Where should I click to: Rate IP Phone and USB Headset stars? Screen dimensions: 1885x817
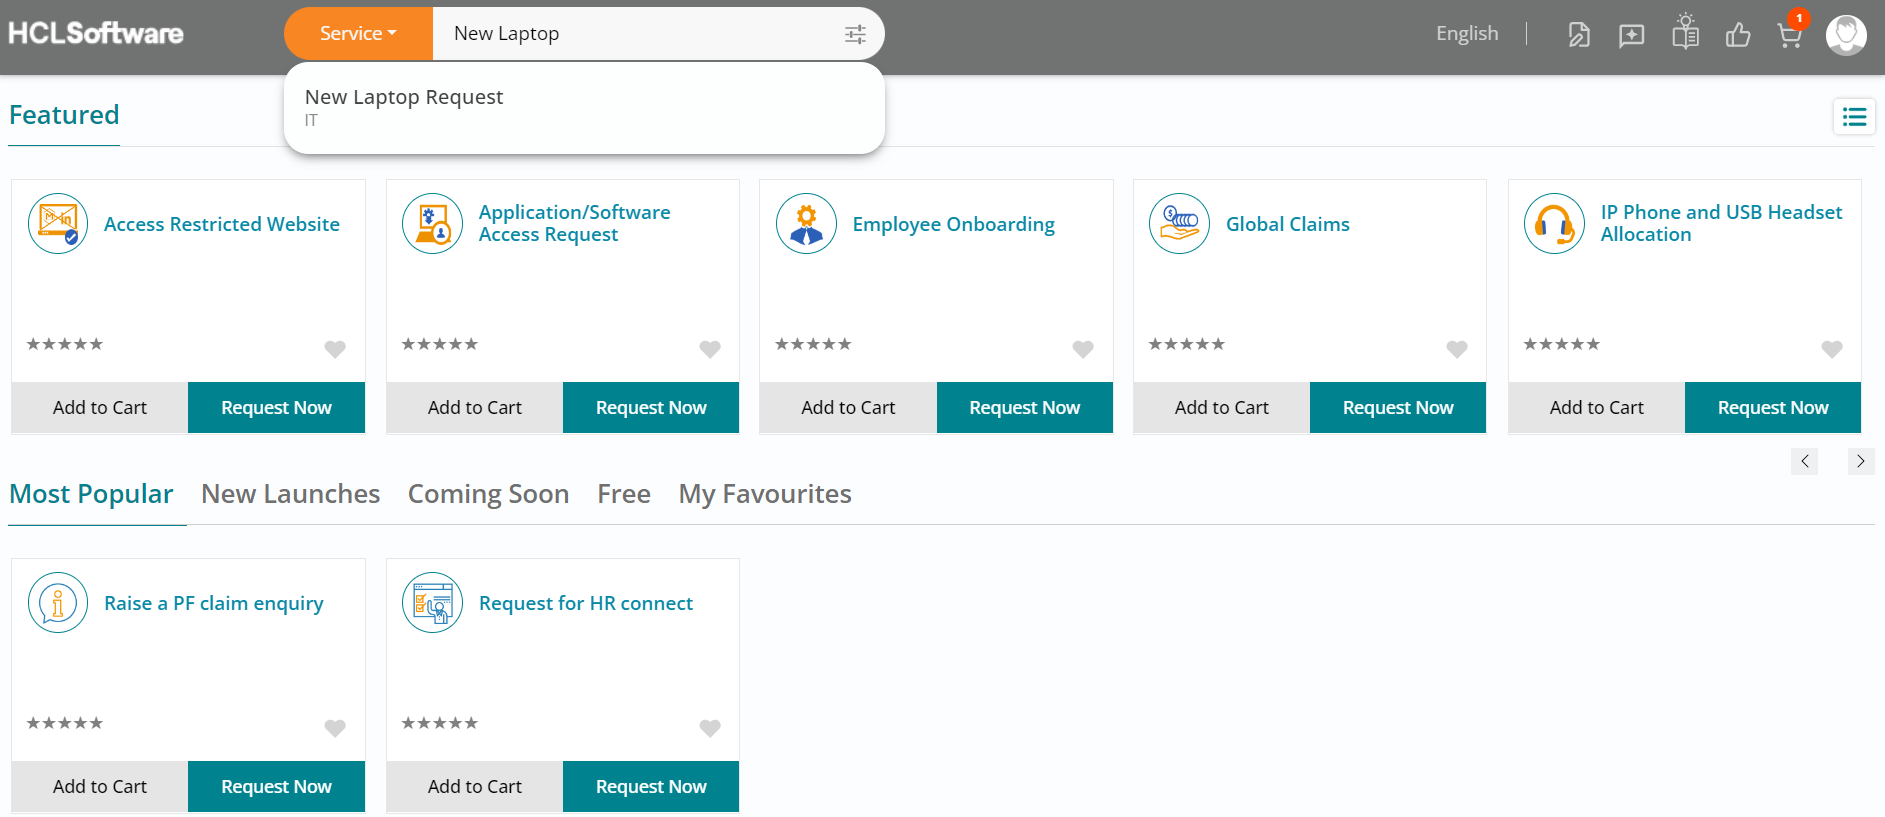tap(1561, 344)
